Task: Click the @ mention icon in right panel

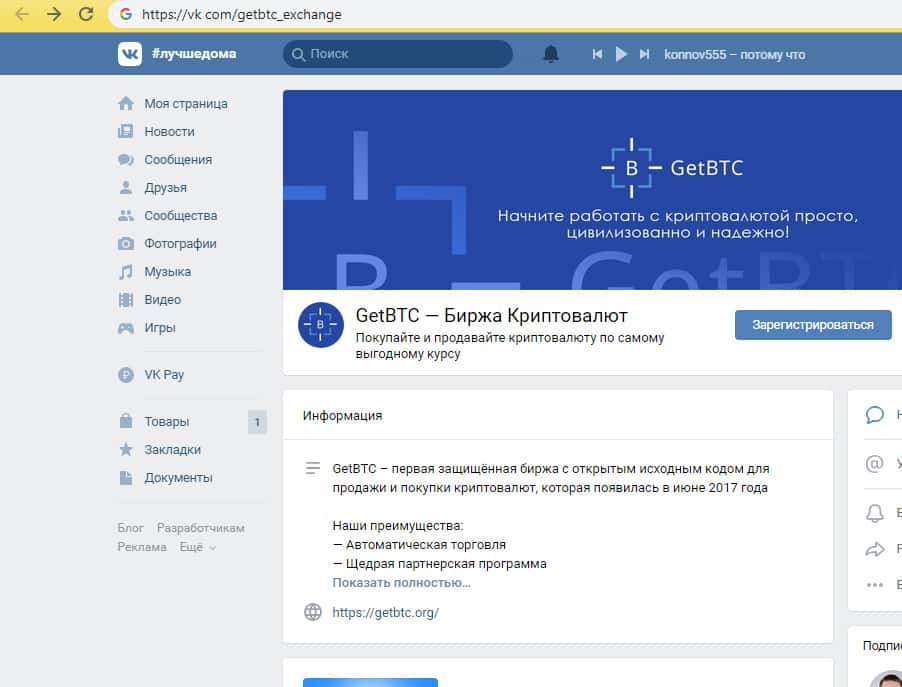Action: pyautogui.click(x=874, y=463)
